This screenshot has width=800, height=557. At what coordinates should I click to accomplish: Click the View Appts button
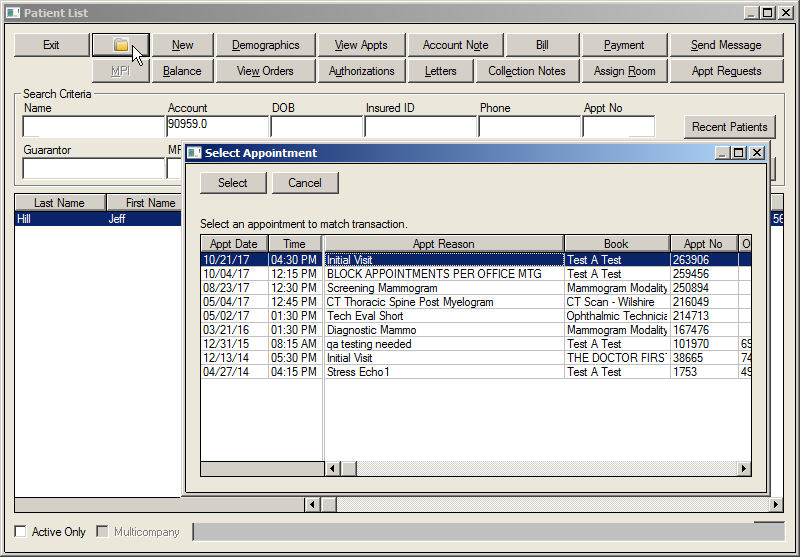click(360, 45)
